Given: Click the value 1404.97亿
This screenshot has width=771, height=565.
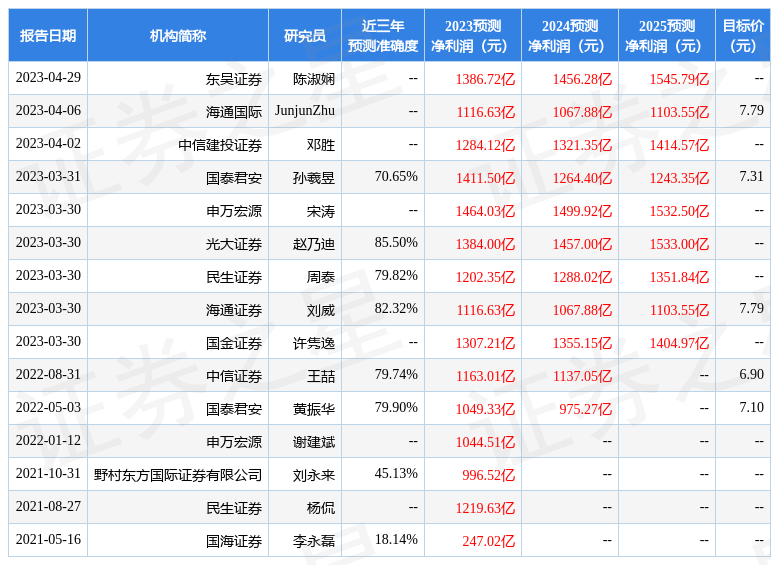Looking at the screenshot, I should pos(680,343).
